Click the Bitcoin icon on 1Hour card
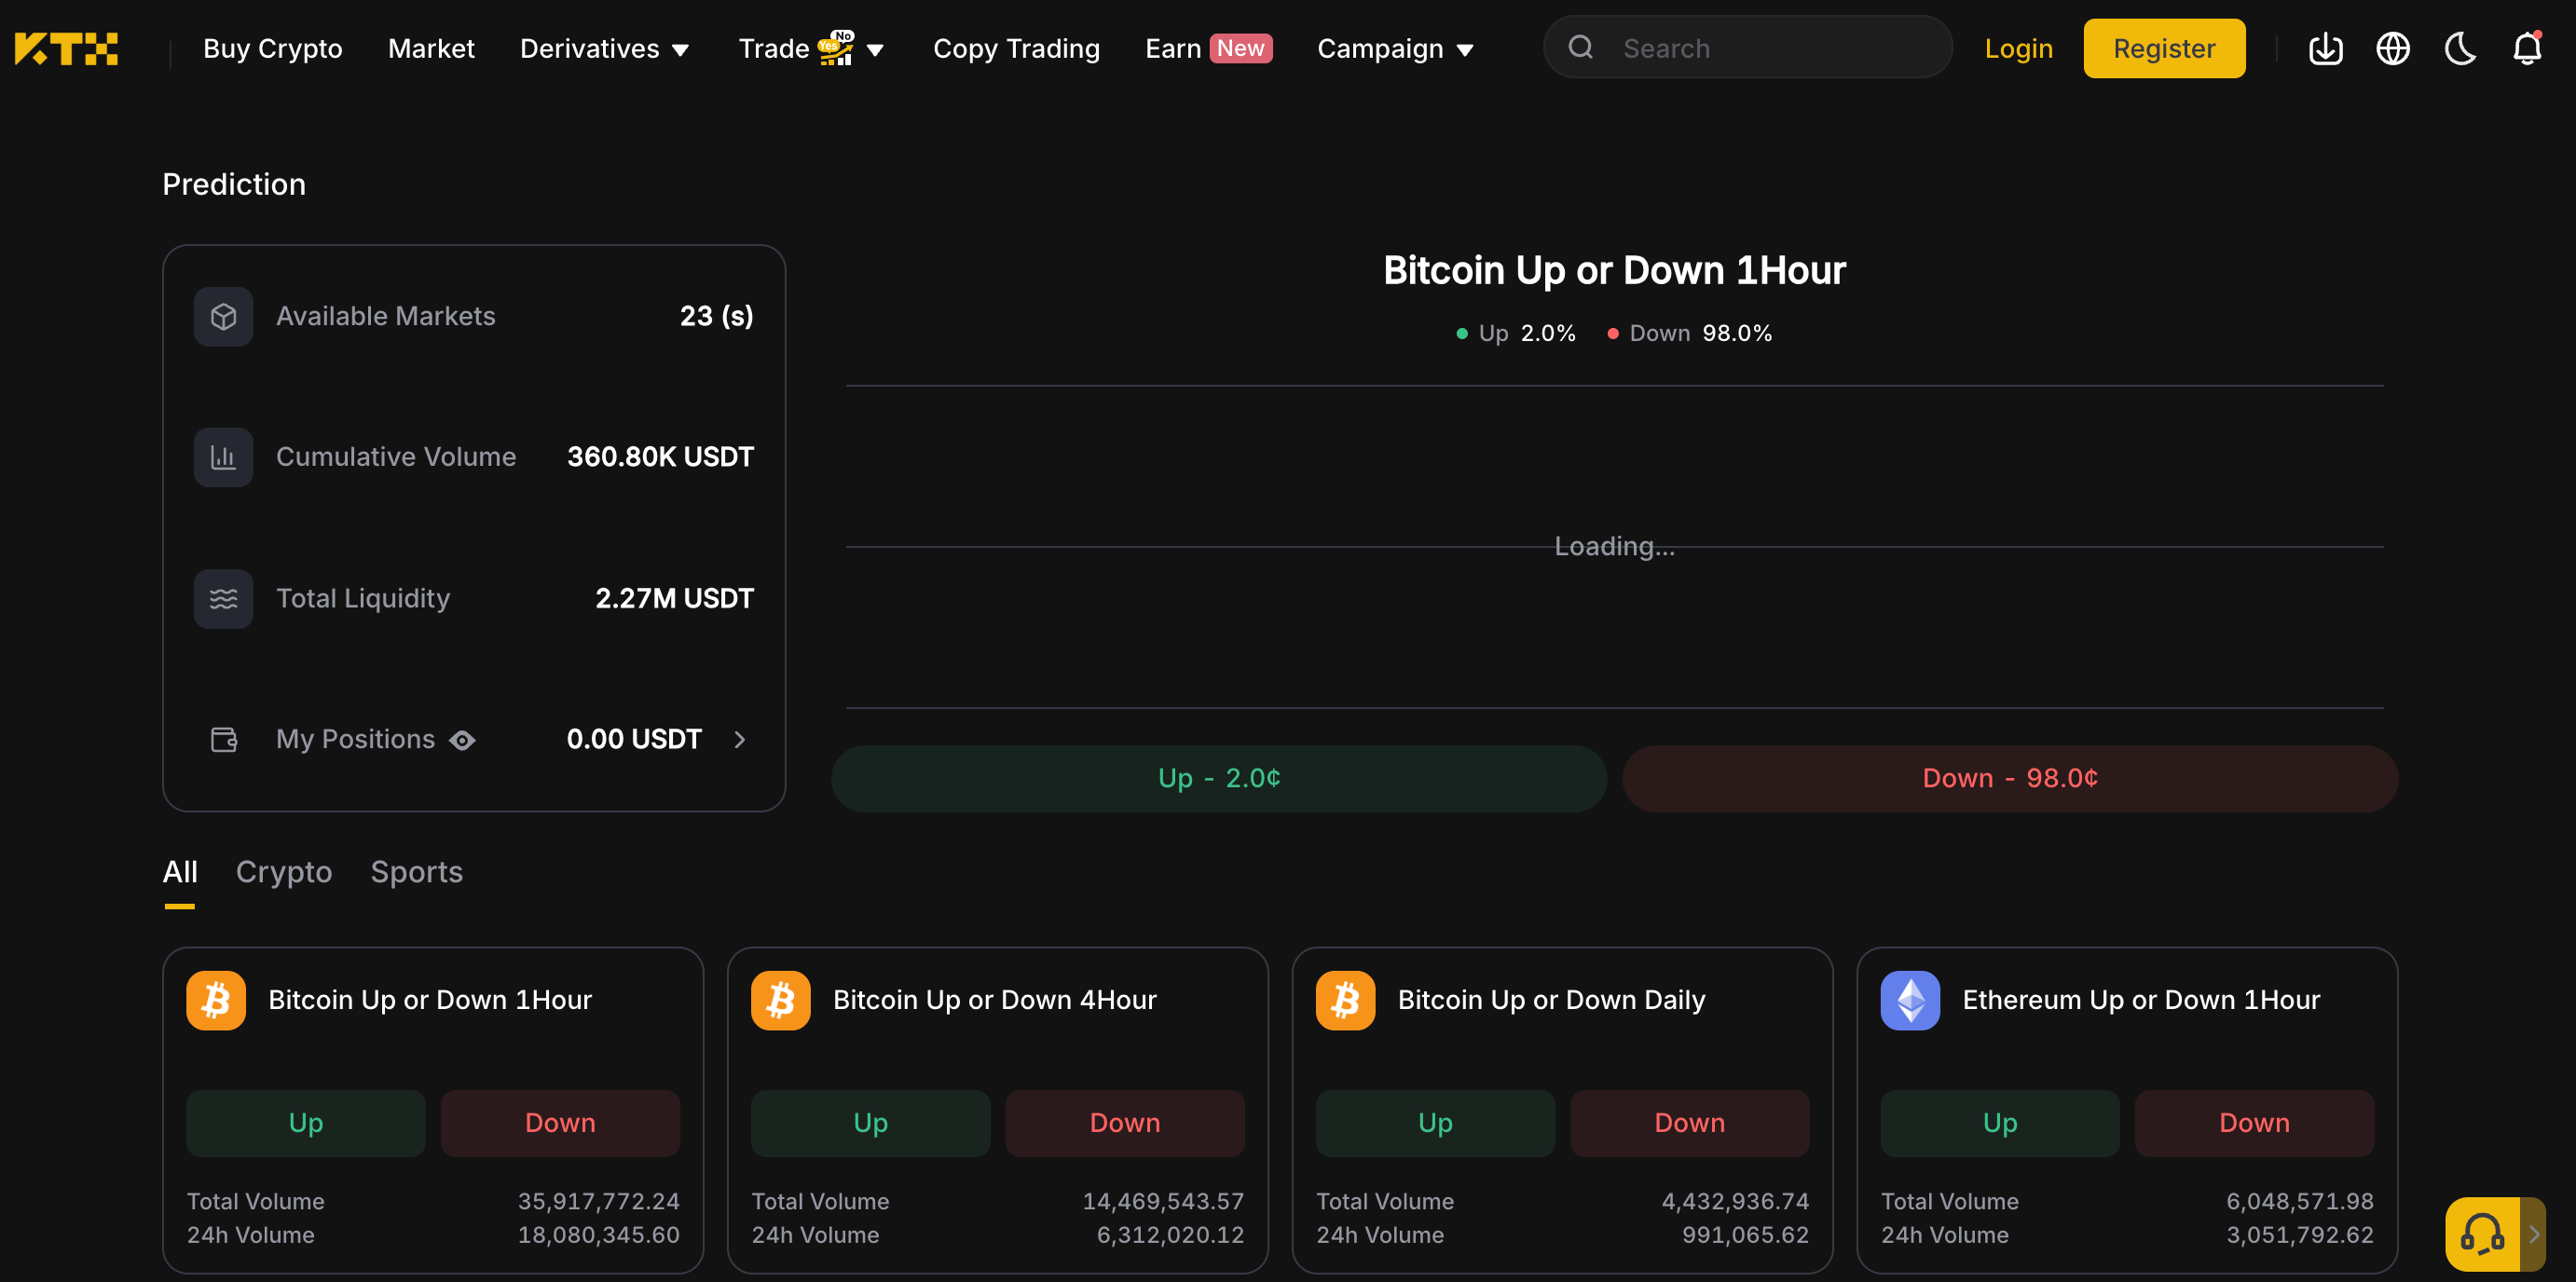2576x1282 pixels. (x=216, y=1000)
